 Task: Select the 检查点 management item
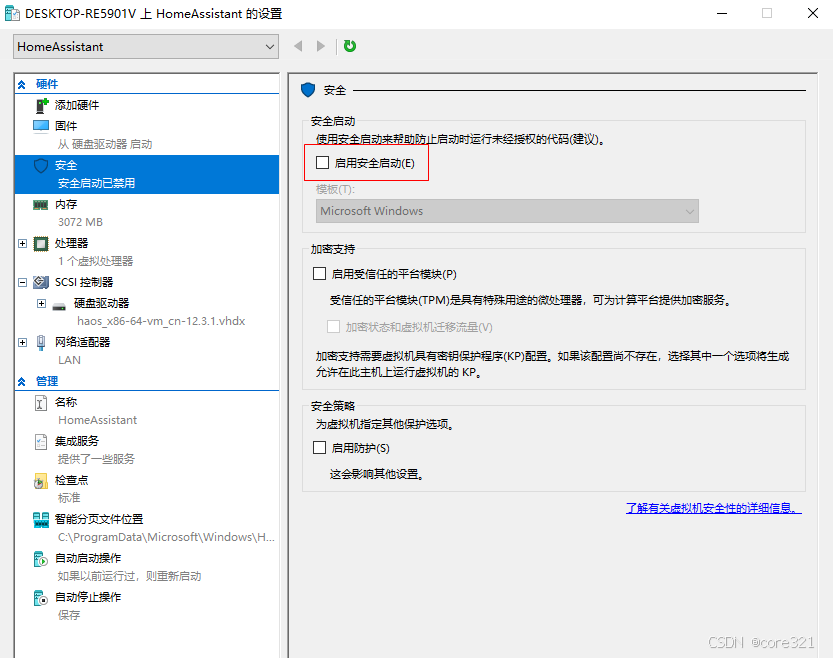[x=71, y=480]
